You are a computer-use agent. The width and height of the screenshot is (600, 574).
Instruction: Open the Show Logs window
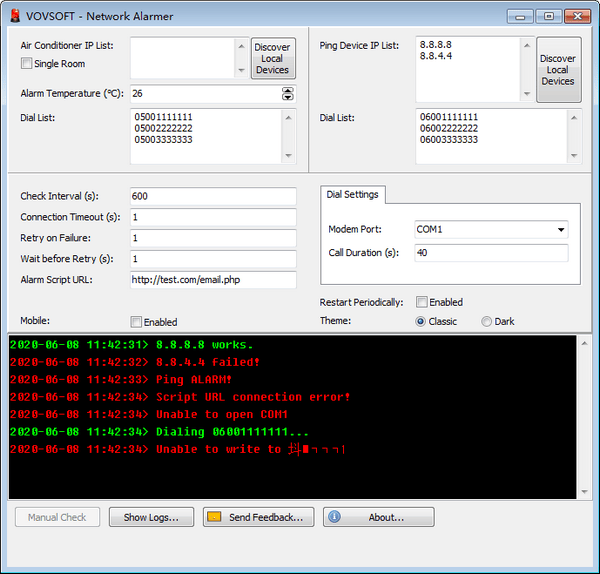point(151,517)
